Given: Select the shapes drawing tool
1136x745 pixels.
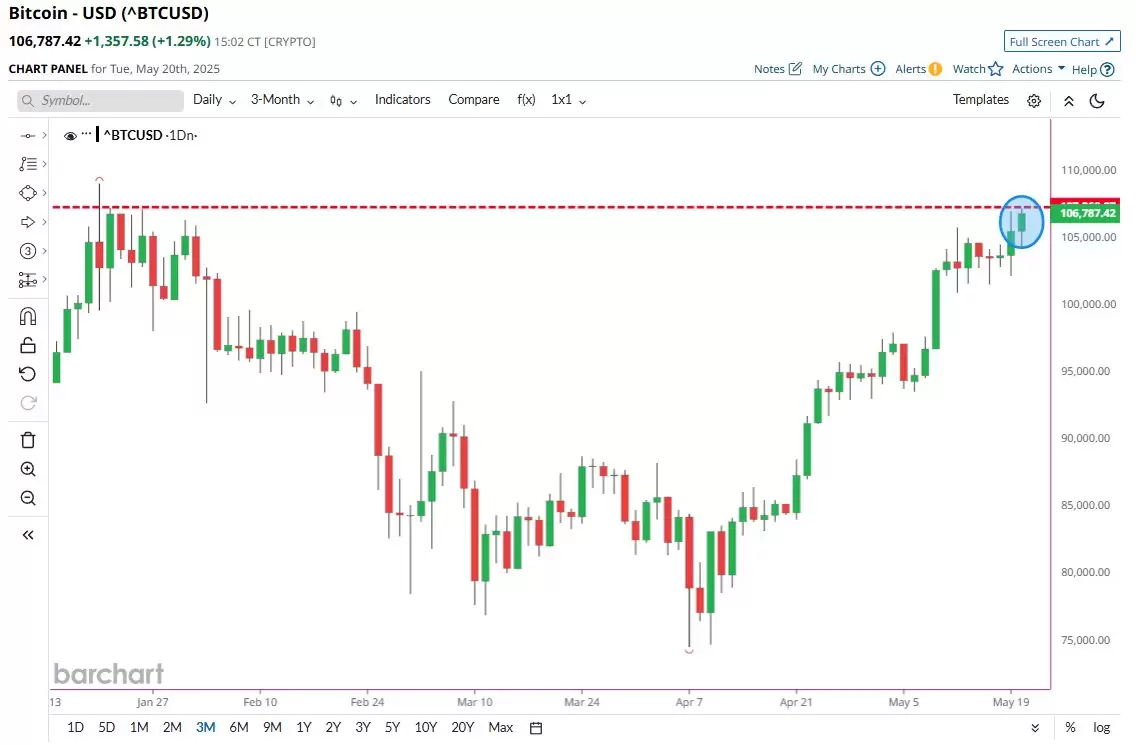Looking at the screenshot, I should tap(28, 193).
